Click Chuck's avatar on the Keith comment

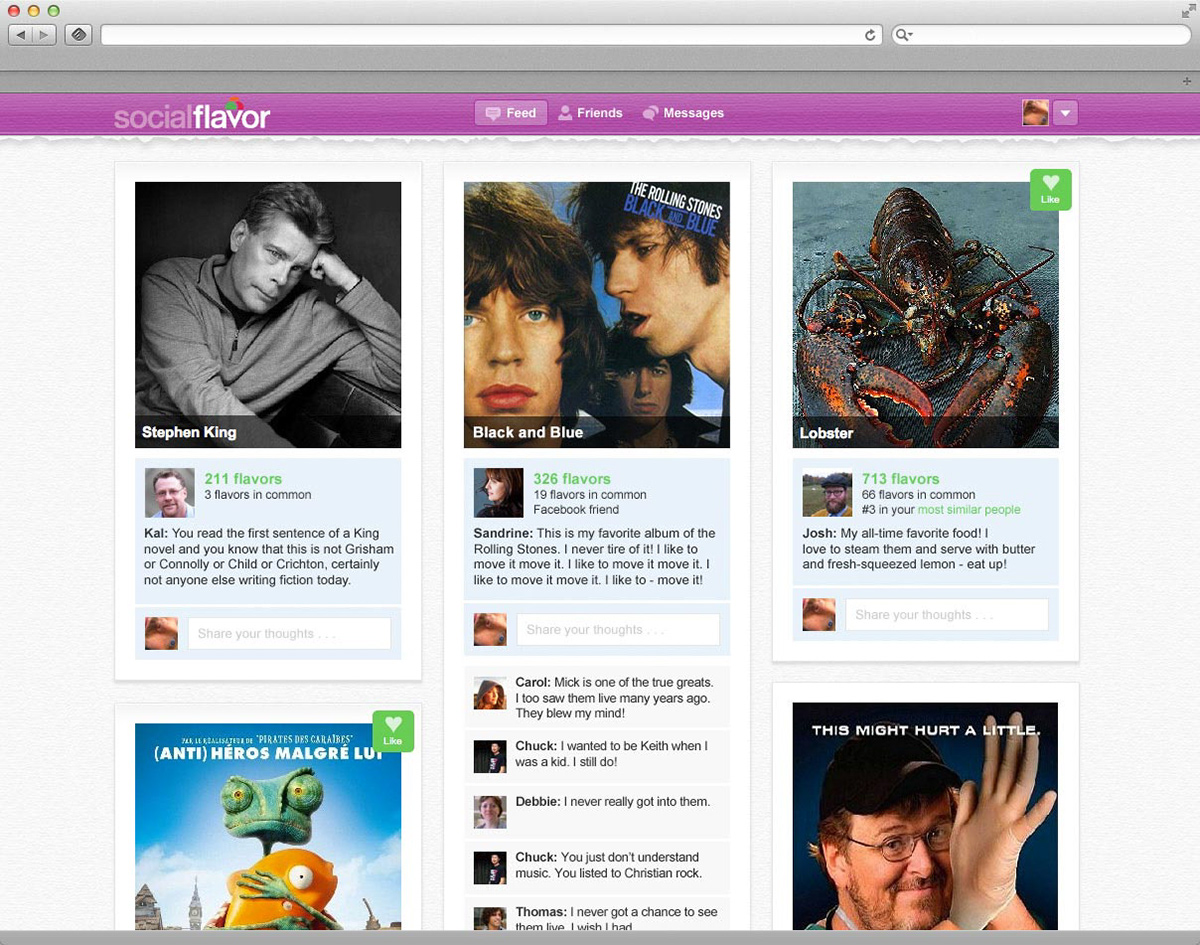(x=490, y=756)
